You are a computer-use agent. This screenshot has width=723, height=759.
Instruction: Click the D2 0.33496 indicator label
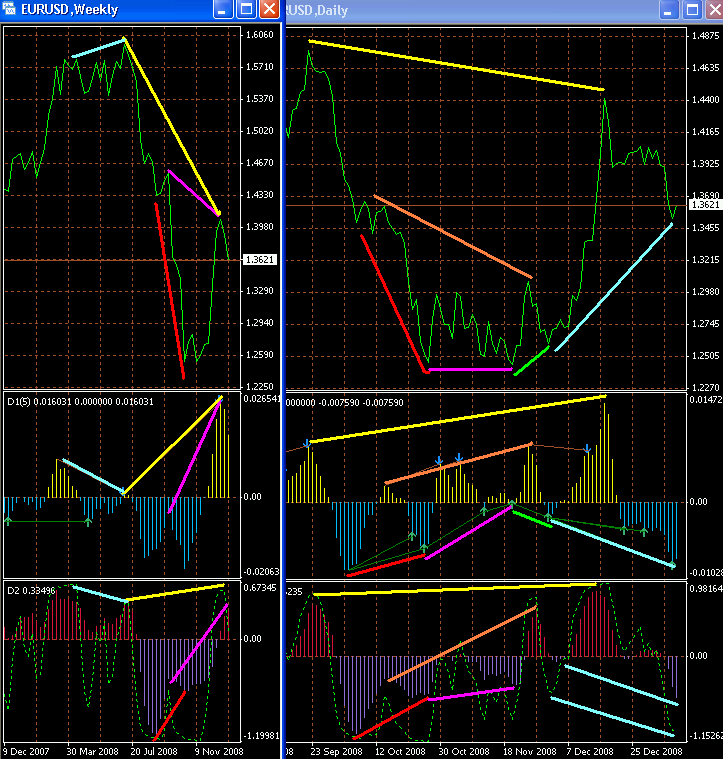[x=31, y=591]
